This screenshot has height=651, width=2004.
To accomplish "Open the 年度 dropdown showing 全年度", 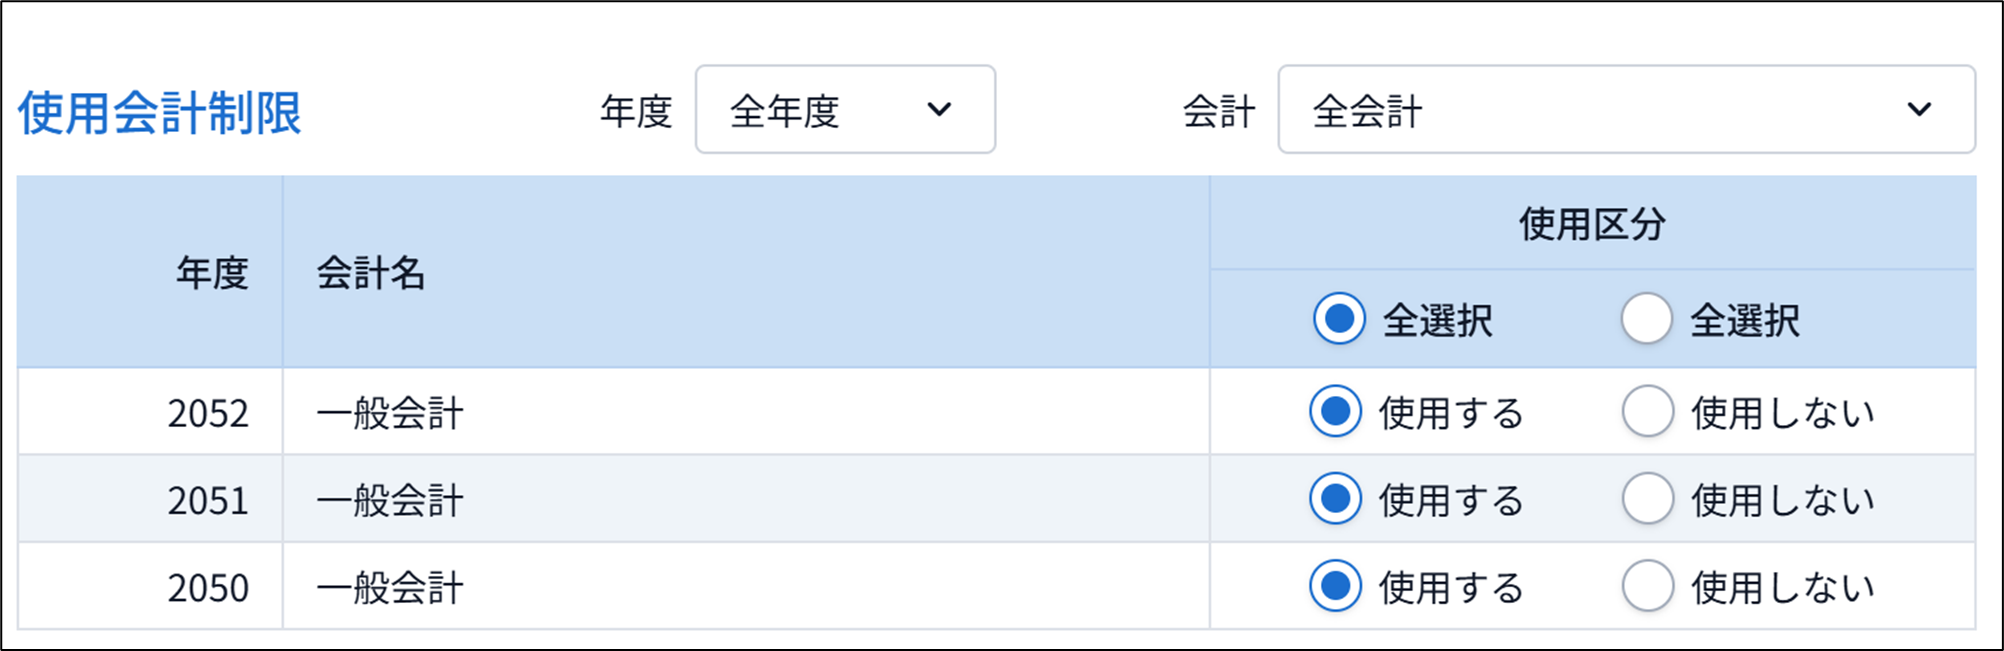I will point(845,109).
